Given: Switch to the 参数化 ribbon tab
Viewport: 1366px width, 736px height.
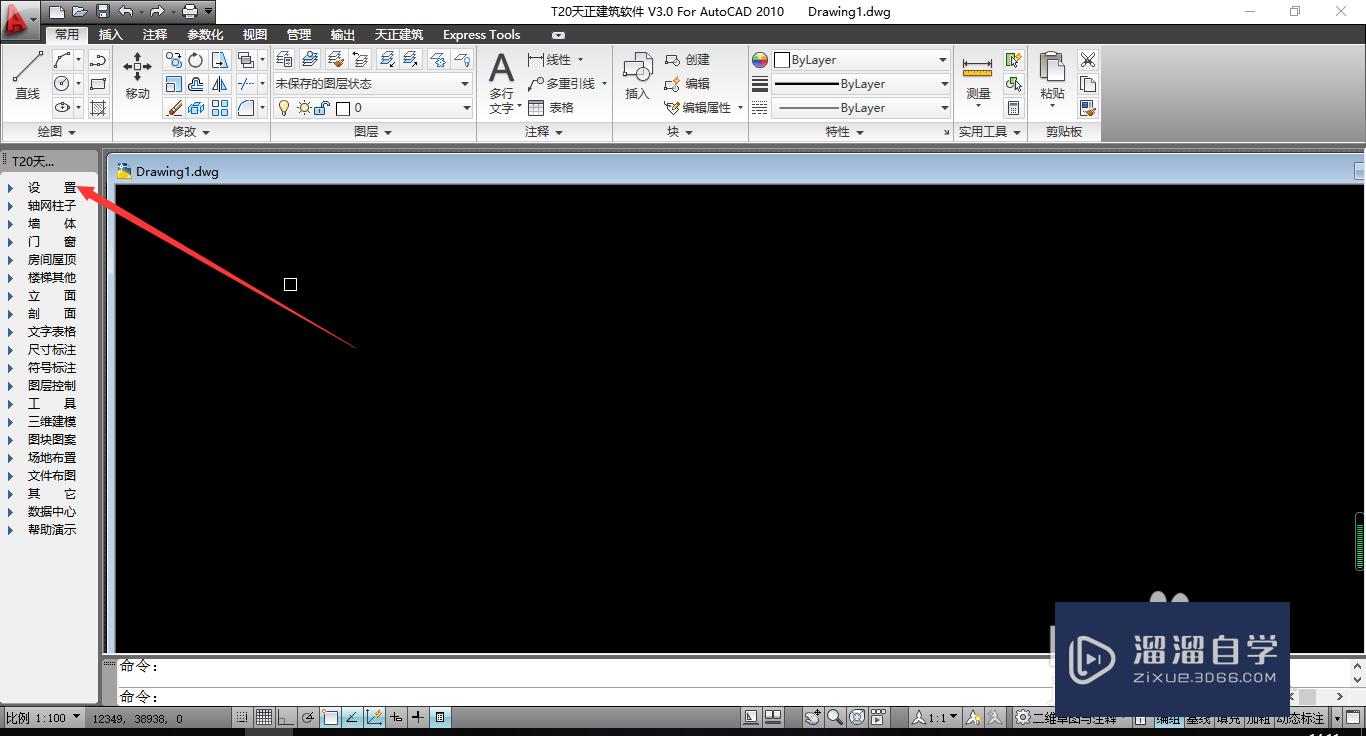Looking at the screenshot, I should pyautogui.click(x=205, y=35).
